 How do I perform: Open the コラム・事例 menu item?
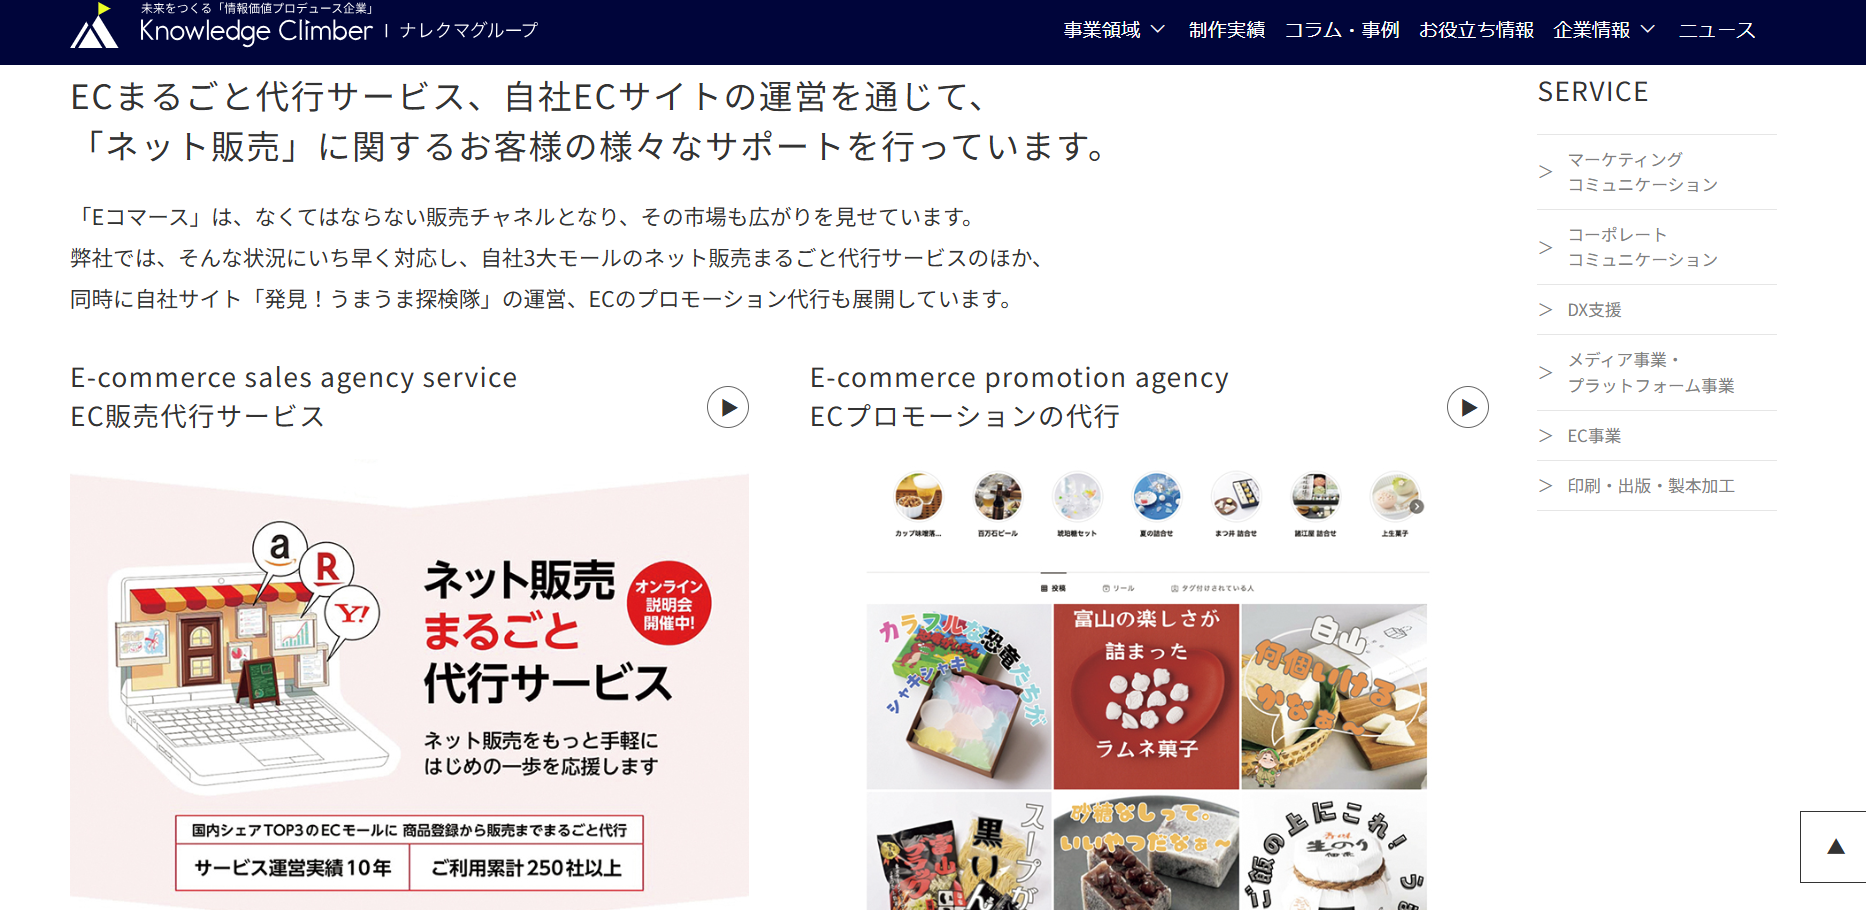coord(1342,30)
